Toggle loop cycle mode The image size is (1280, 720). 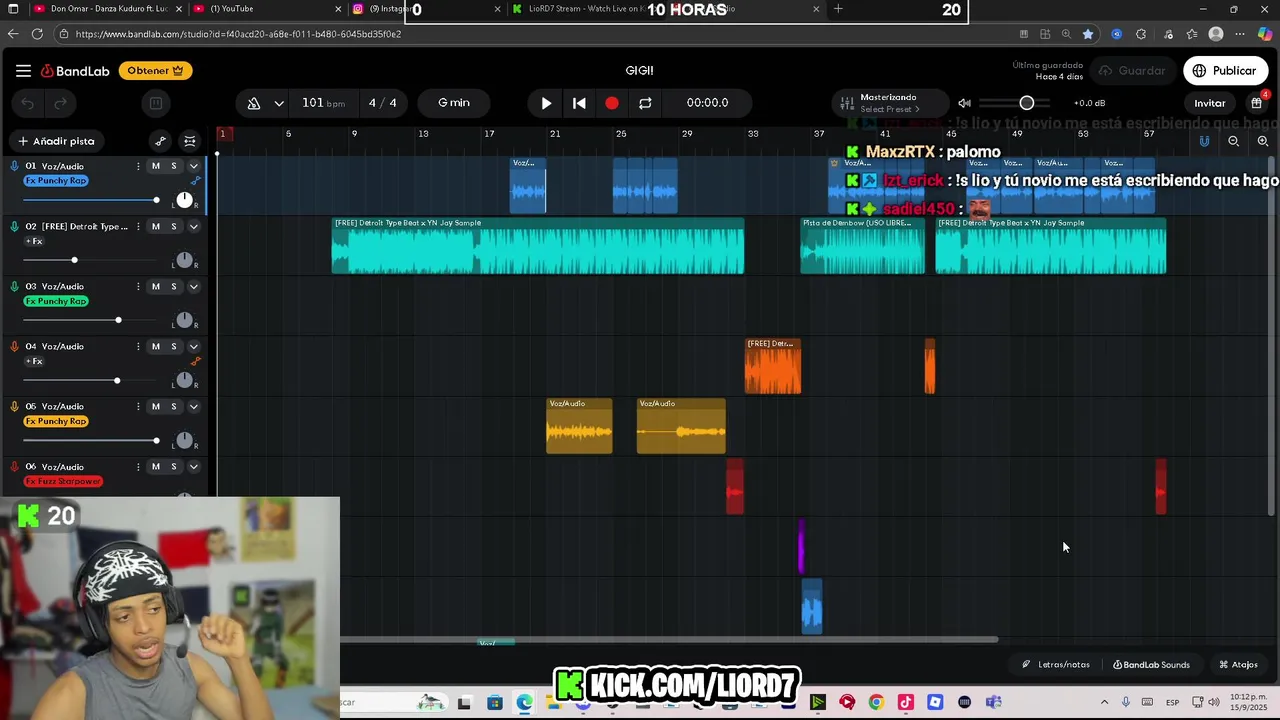pyautogui.click(x=645, y=103)
